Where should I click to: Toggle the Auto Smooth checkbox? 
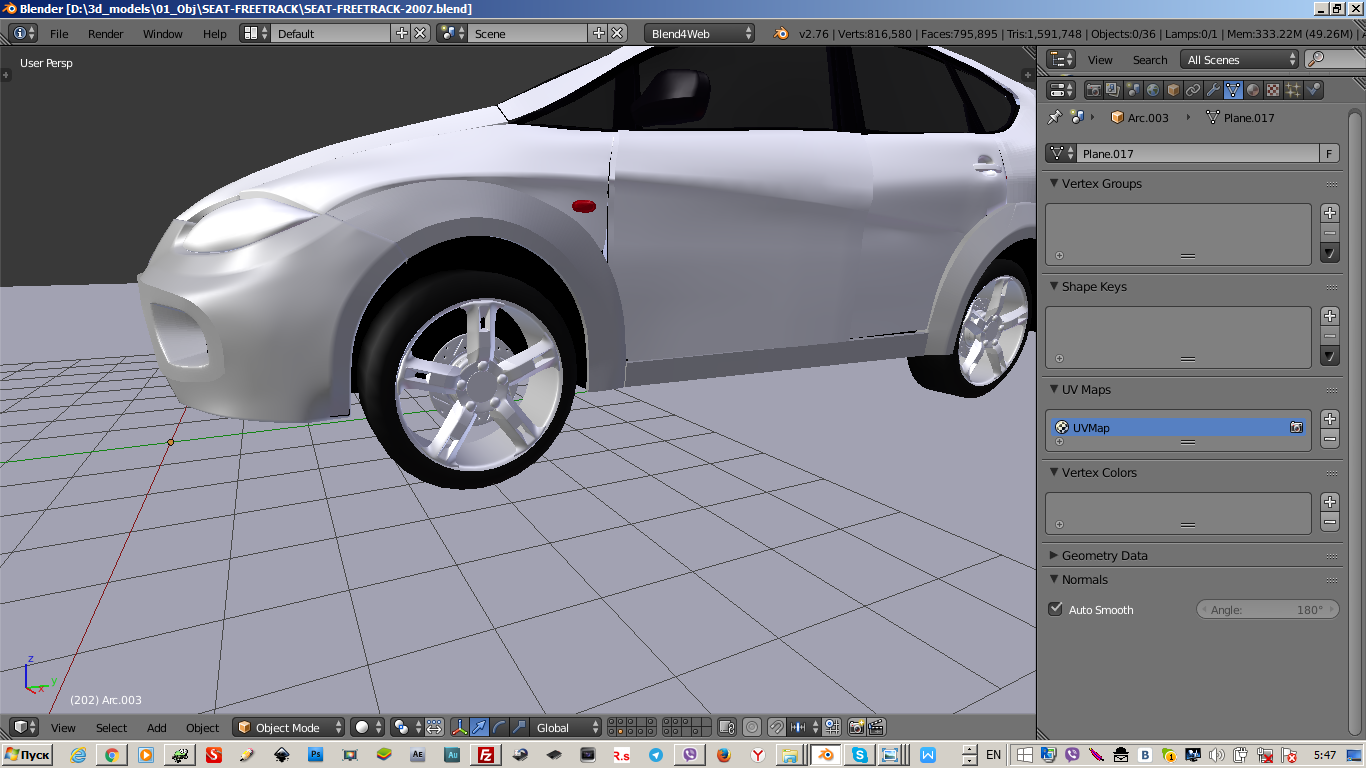pyautogui.click(x=1055, y=609)
